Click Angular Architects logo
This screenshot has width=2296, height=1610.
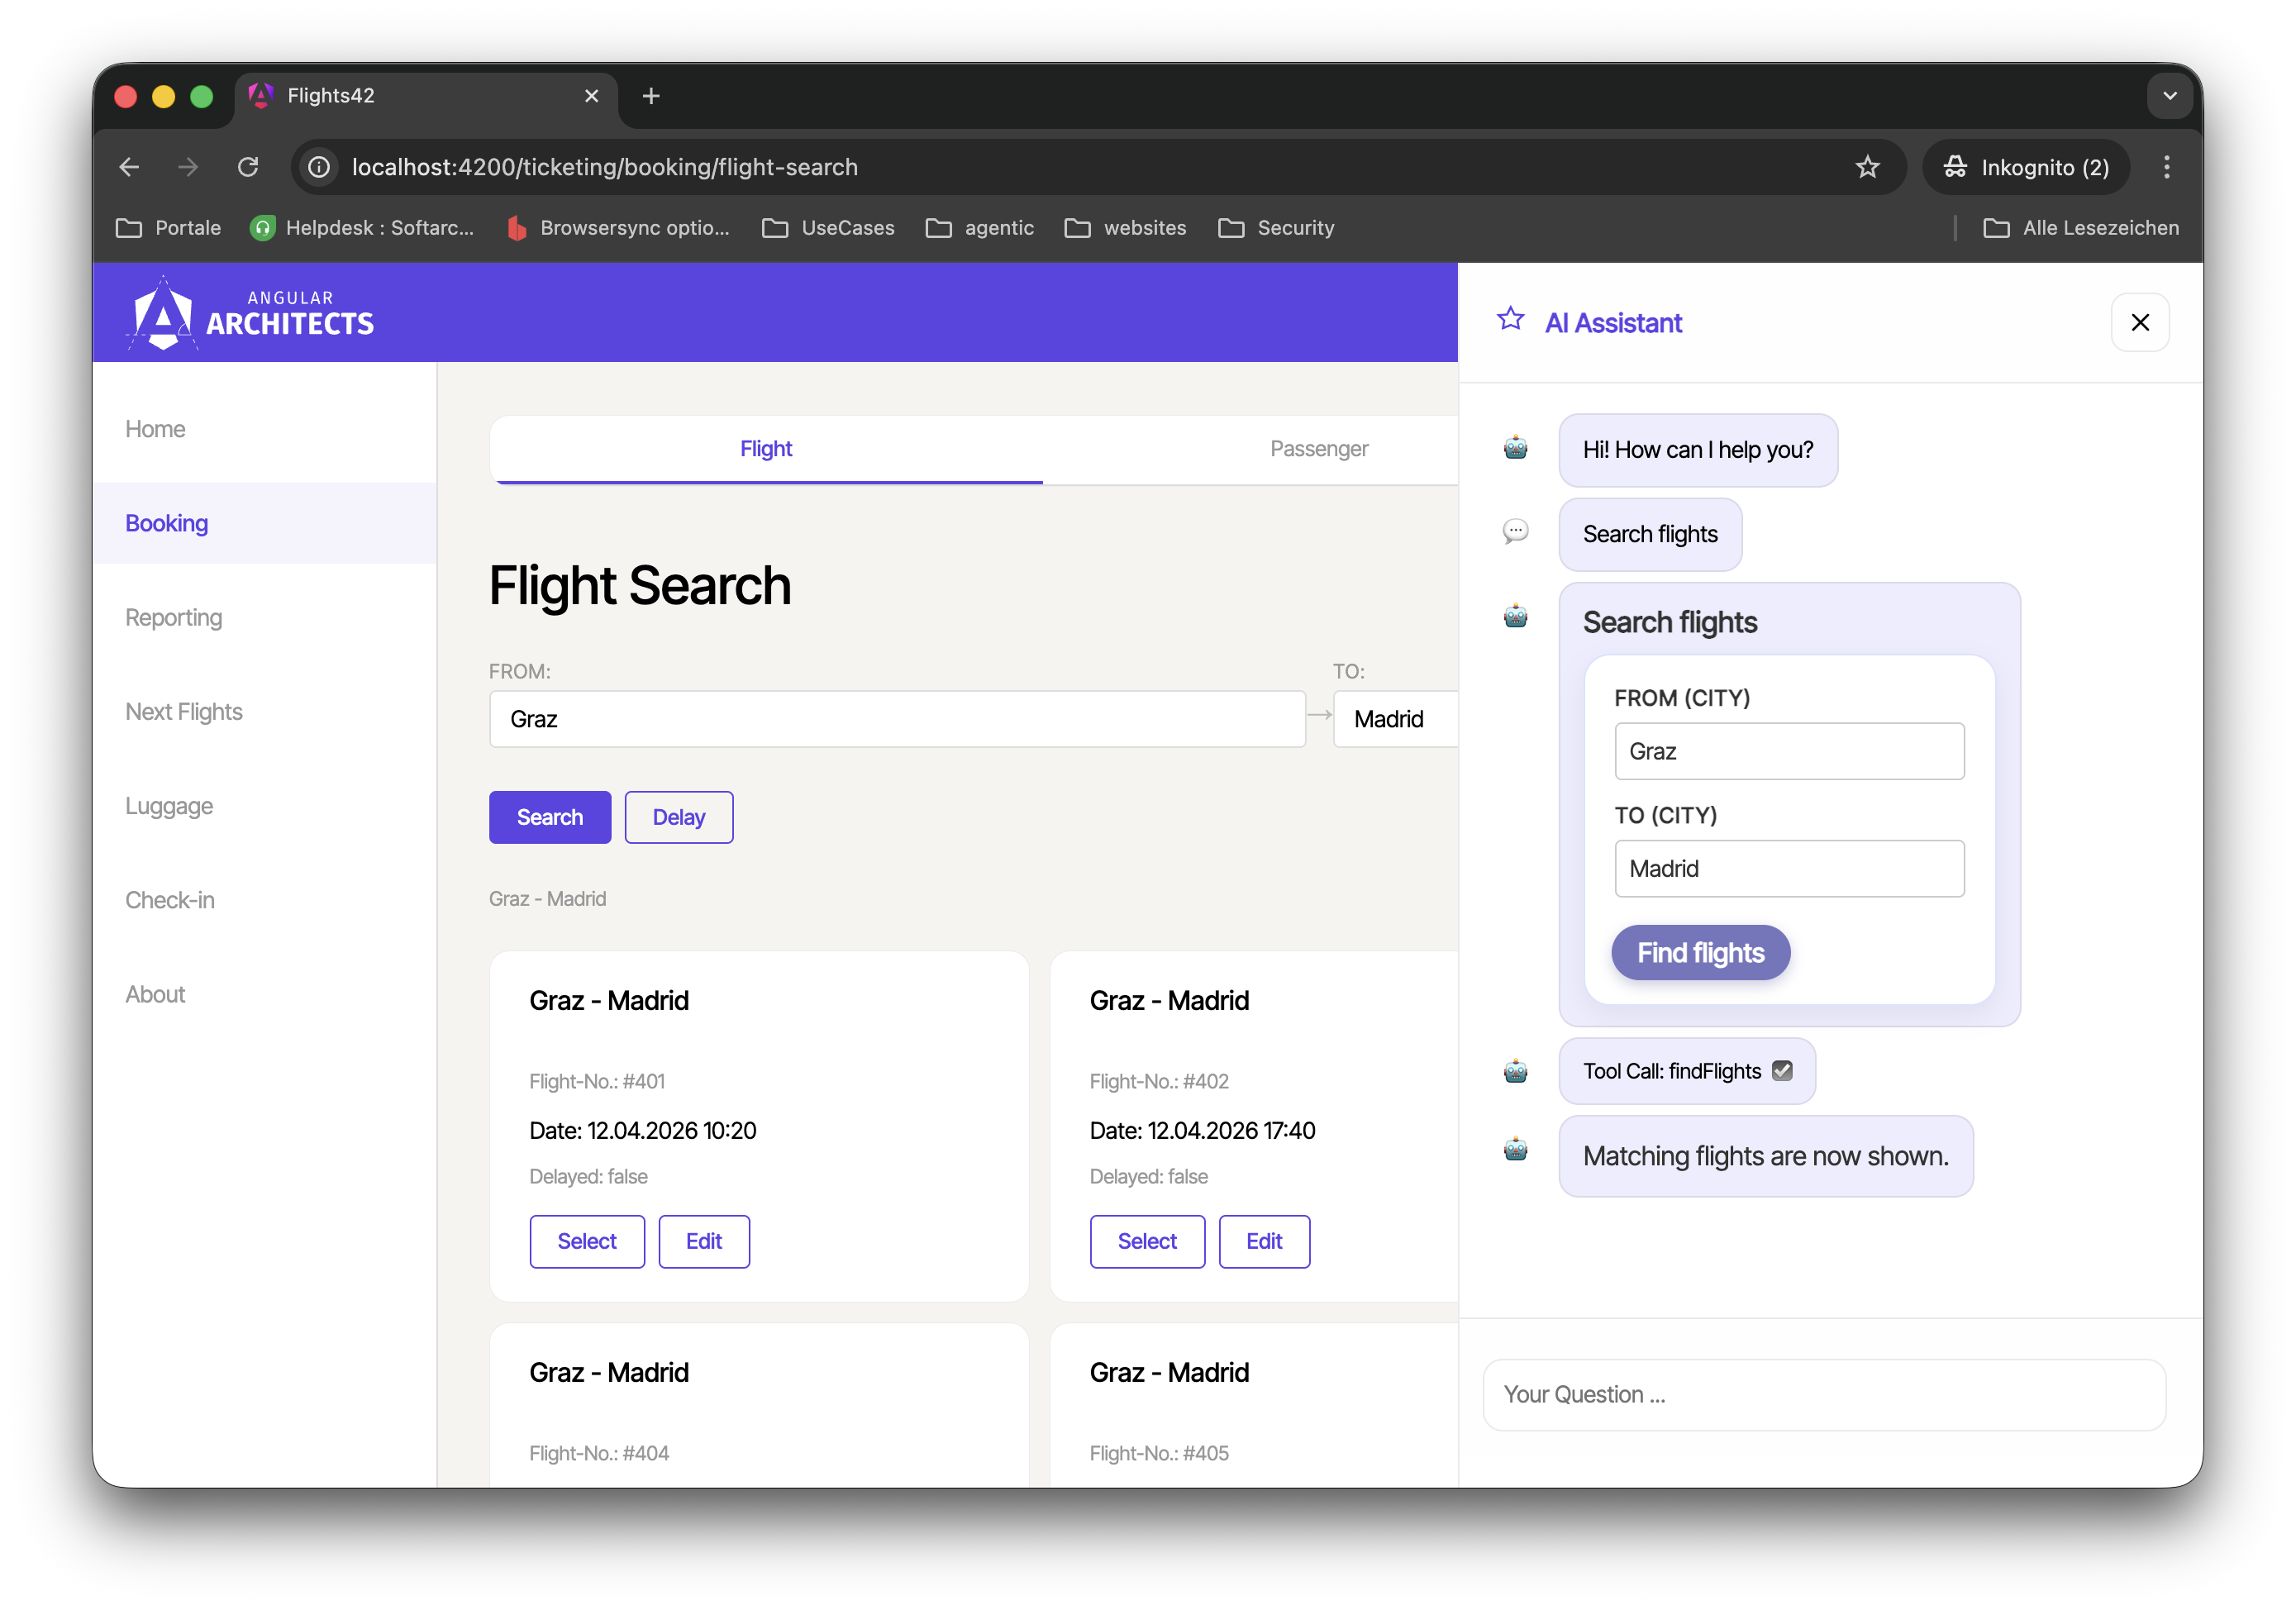250,314
